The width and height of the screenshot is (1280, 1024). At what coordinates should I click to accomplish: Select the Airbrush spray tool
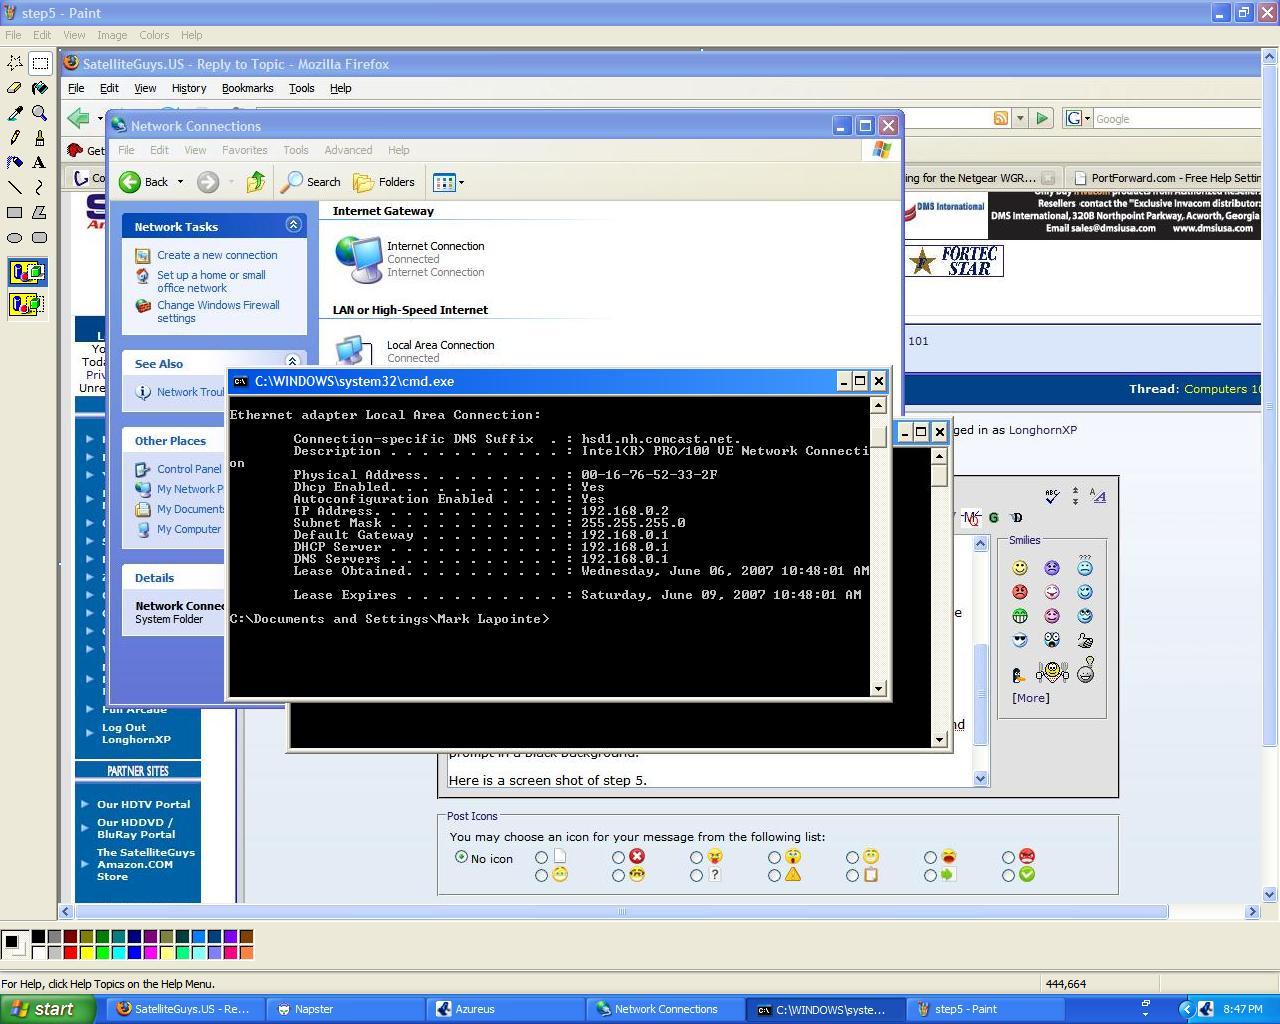[15, 162]
